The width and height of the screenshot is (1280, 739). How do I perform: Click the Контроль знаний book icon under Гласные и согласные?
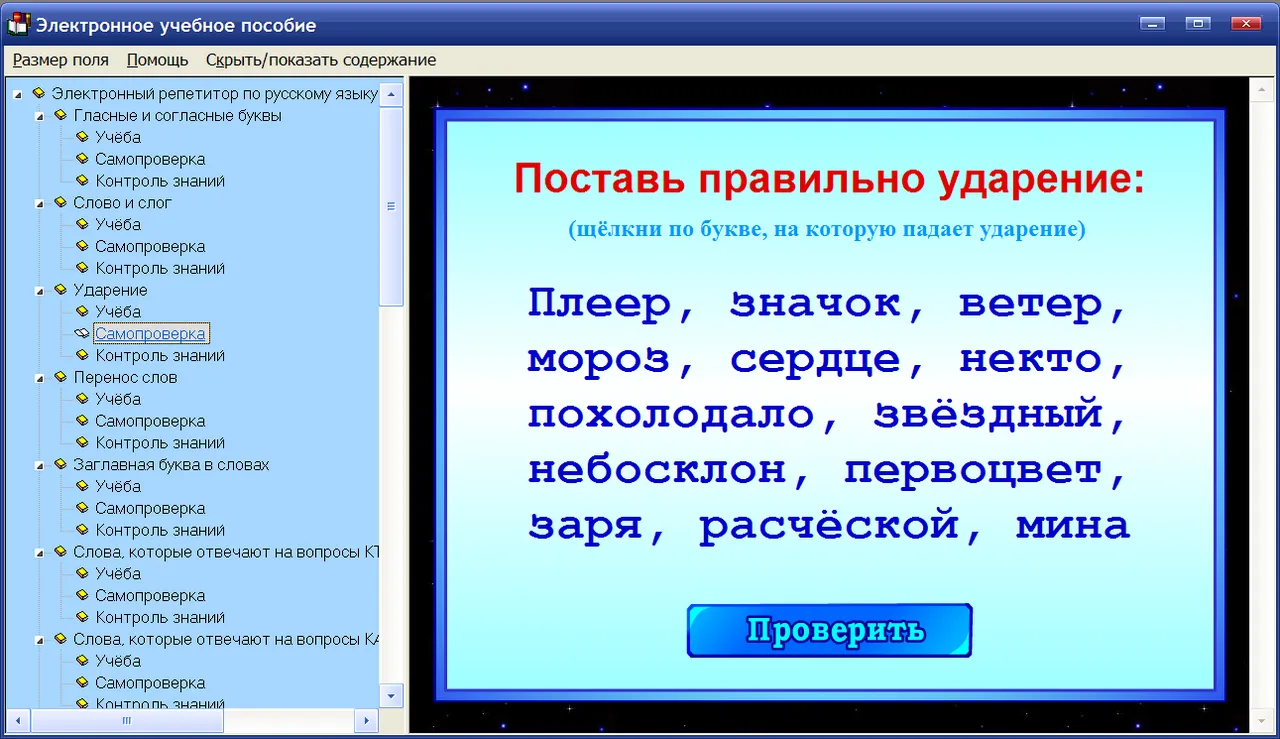click(82, 181)
